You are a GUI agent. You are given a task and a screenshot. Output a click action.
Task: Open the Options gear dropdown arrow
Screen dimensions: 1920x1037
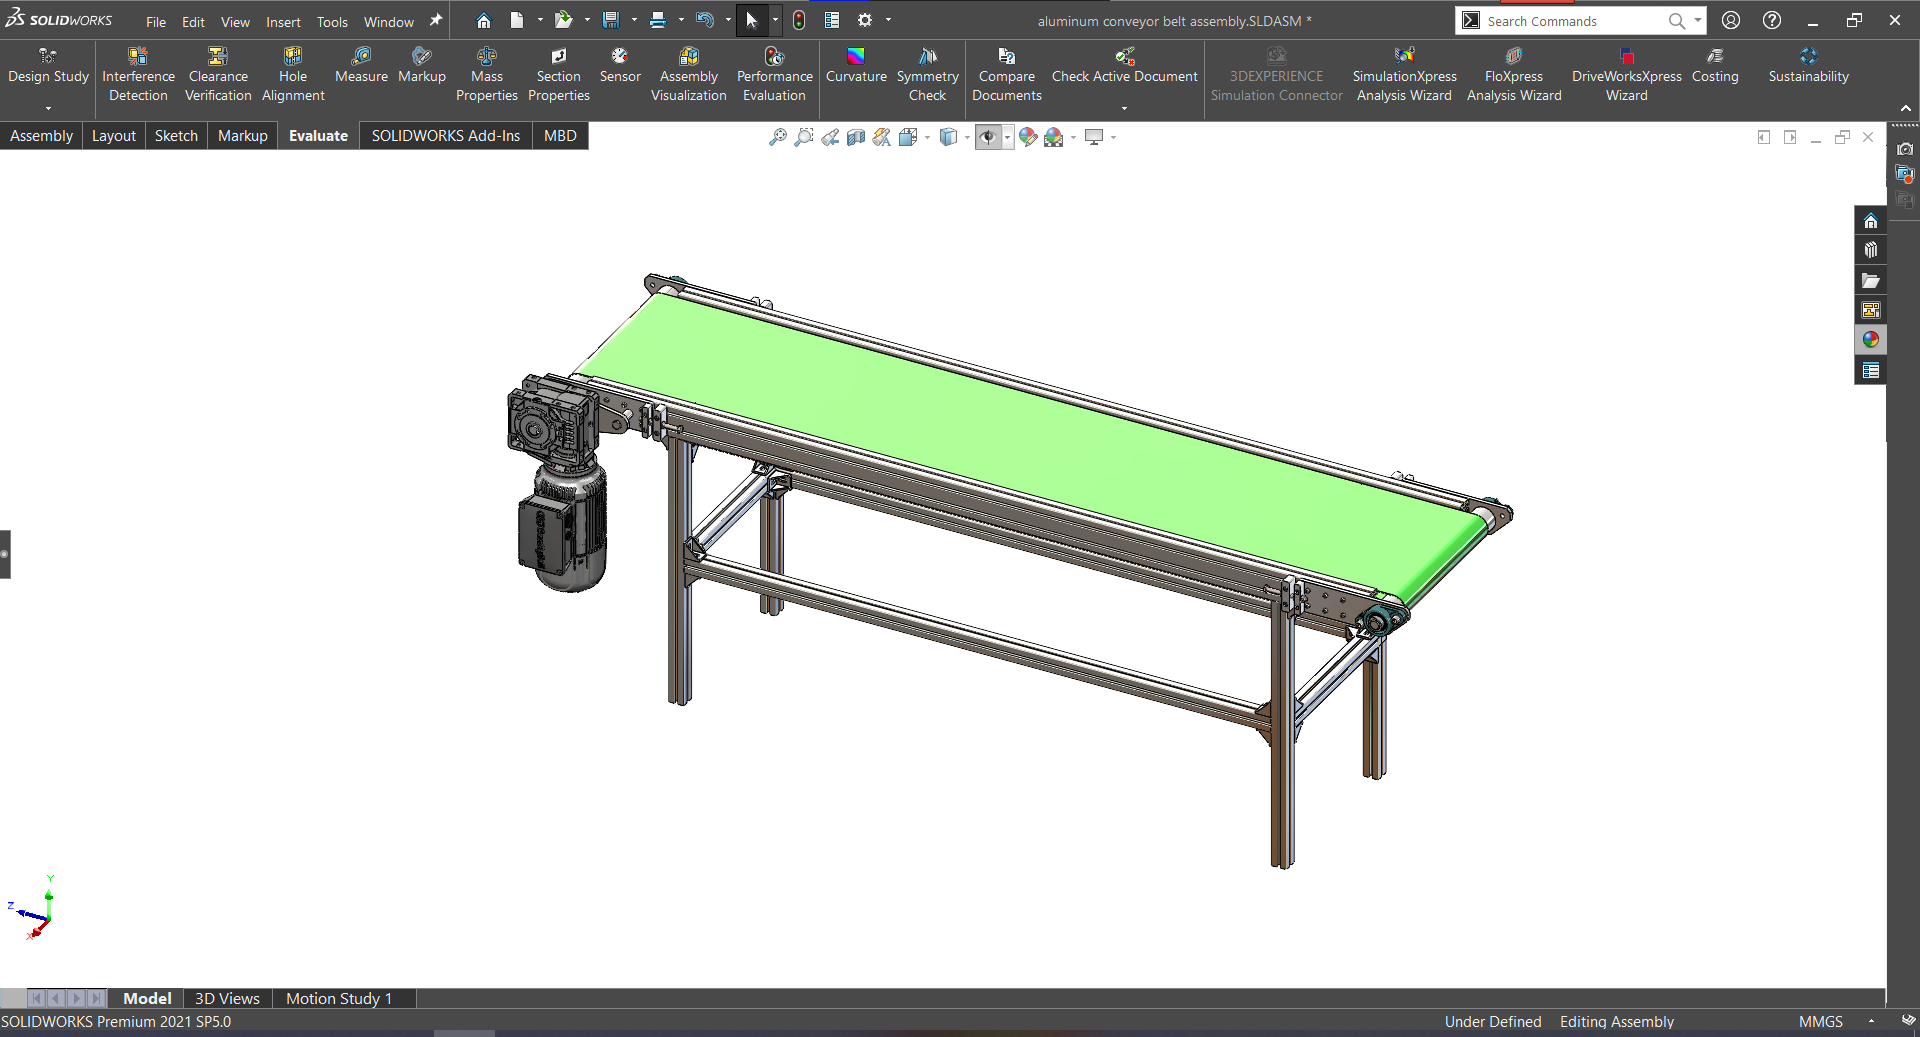pos(888,20)
